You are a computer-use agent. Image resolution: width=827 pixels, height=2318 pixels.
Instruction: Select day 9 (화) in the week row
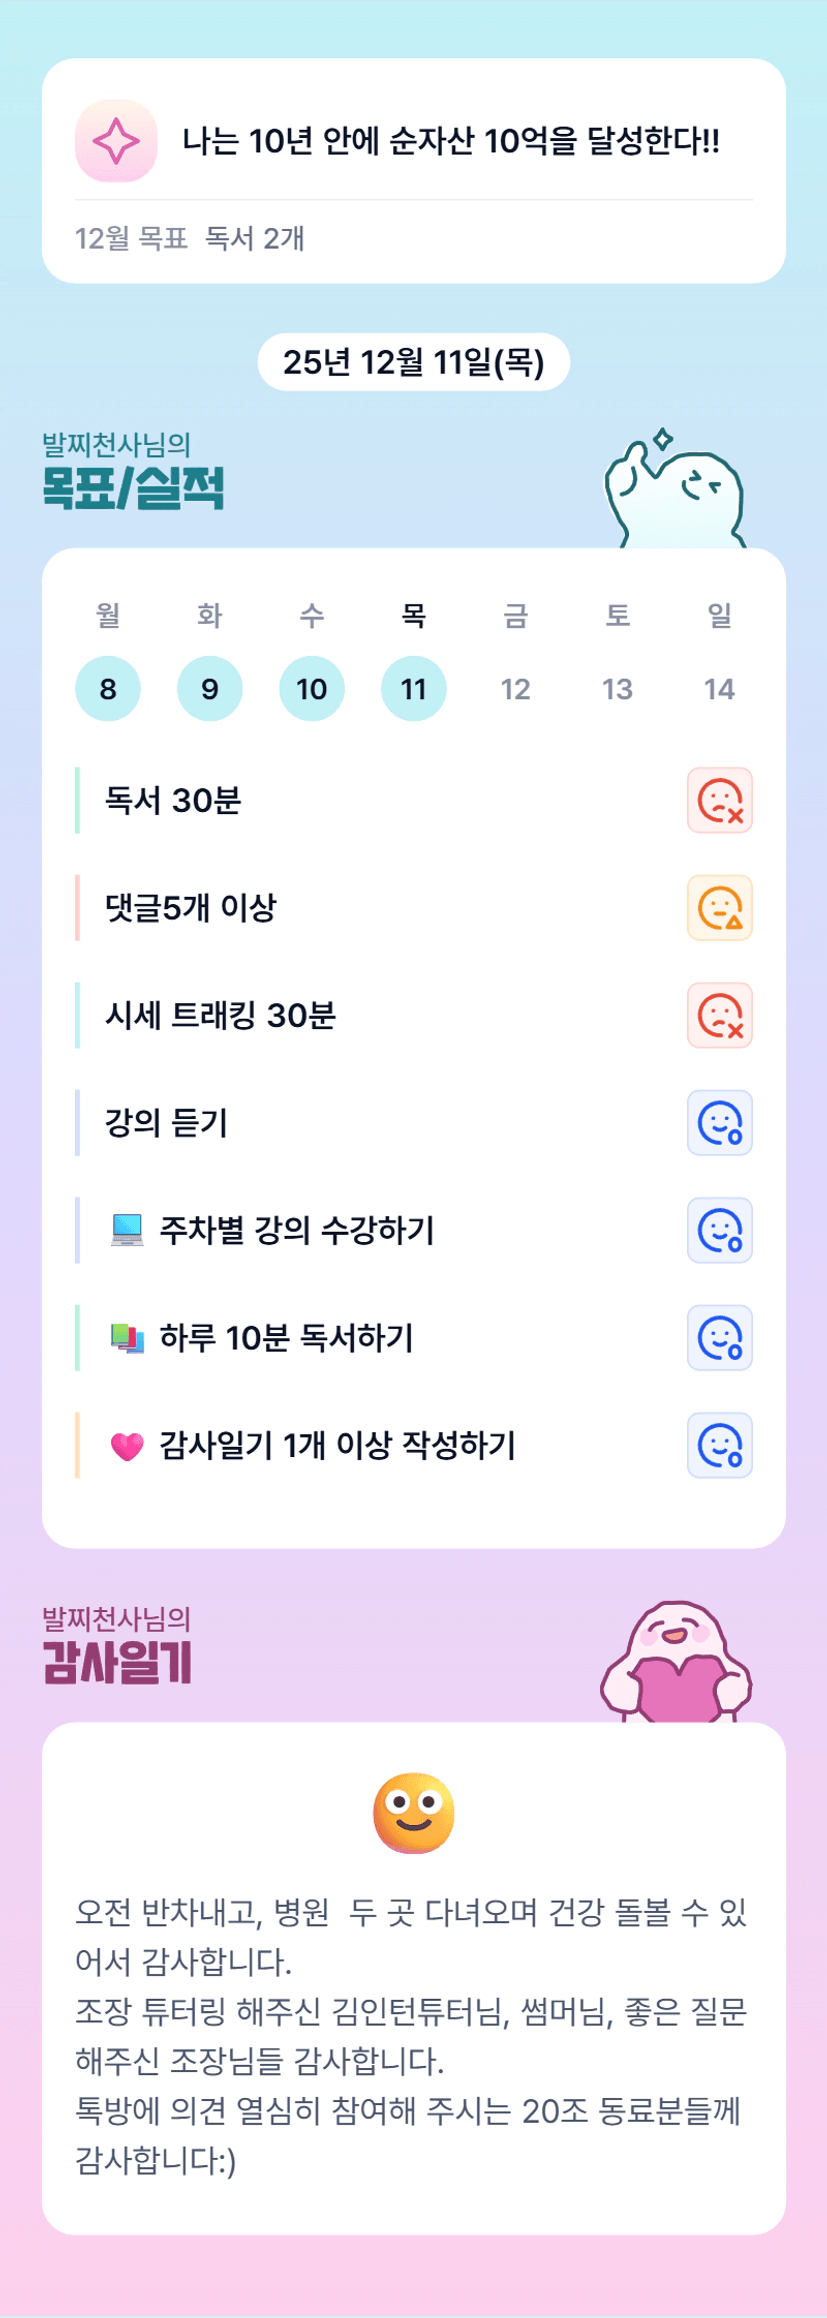(x=210, y=689)
